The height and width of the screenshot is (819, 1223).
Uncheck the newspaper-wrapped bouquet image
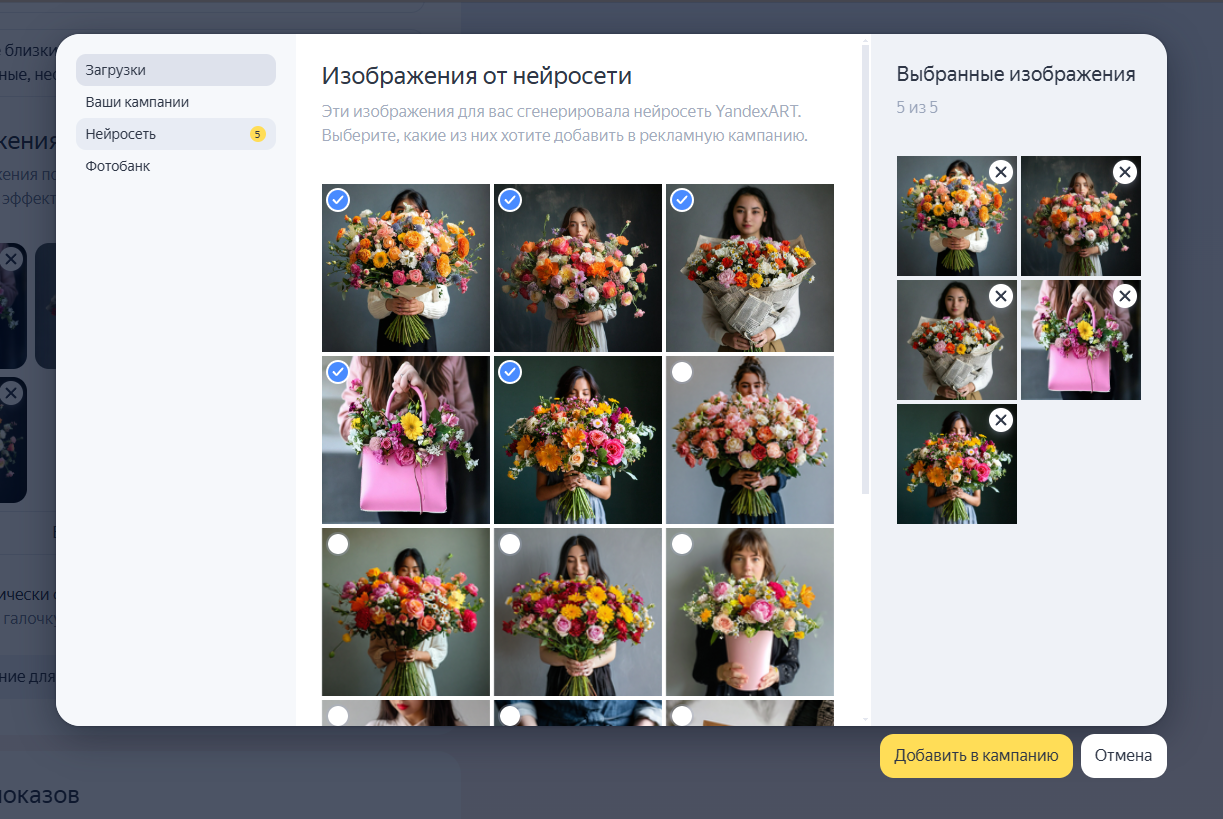682,200
